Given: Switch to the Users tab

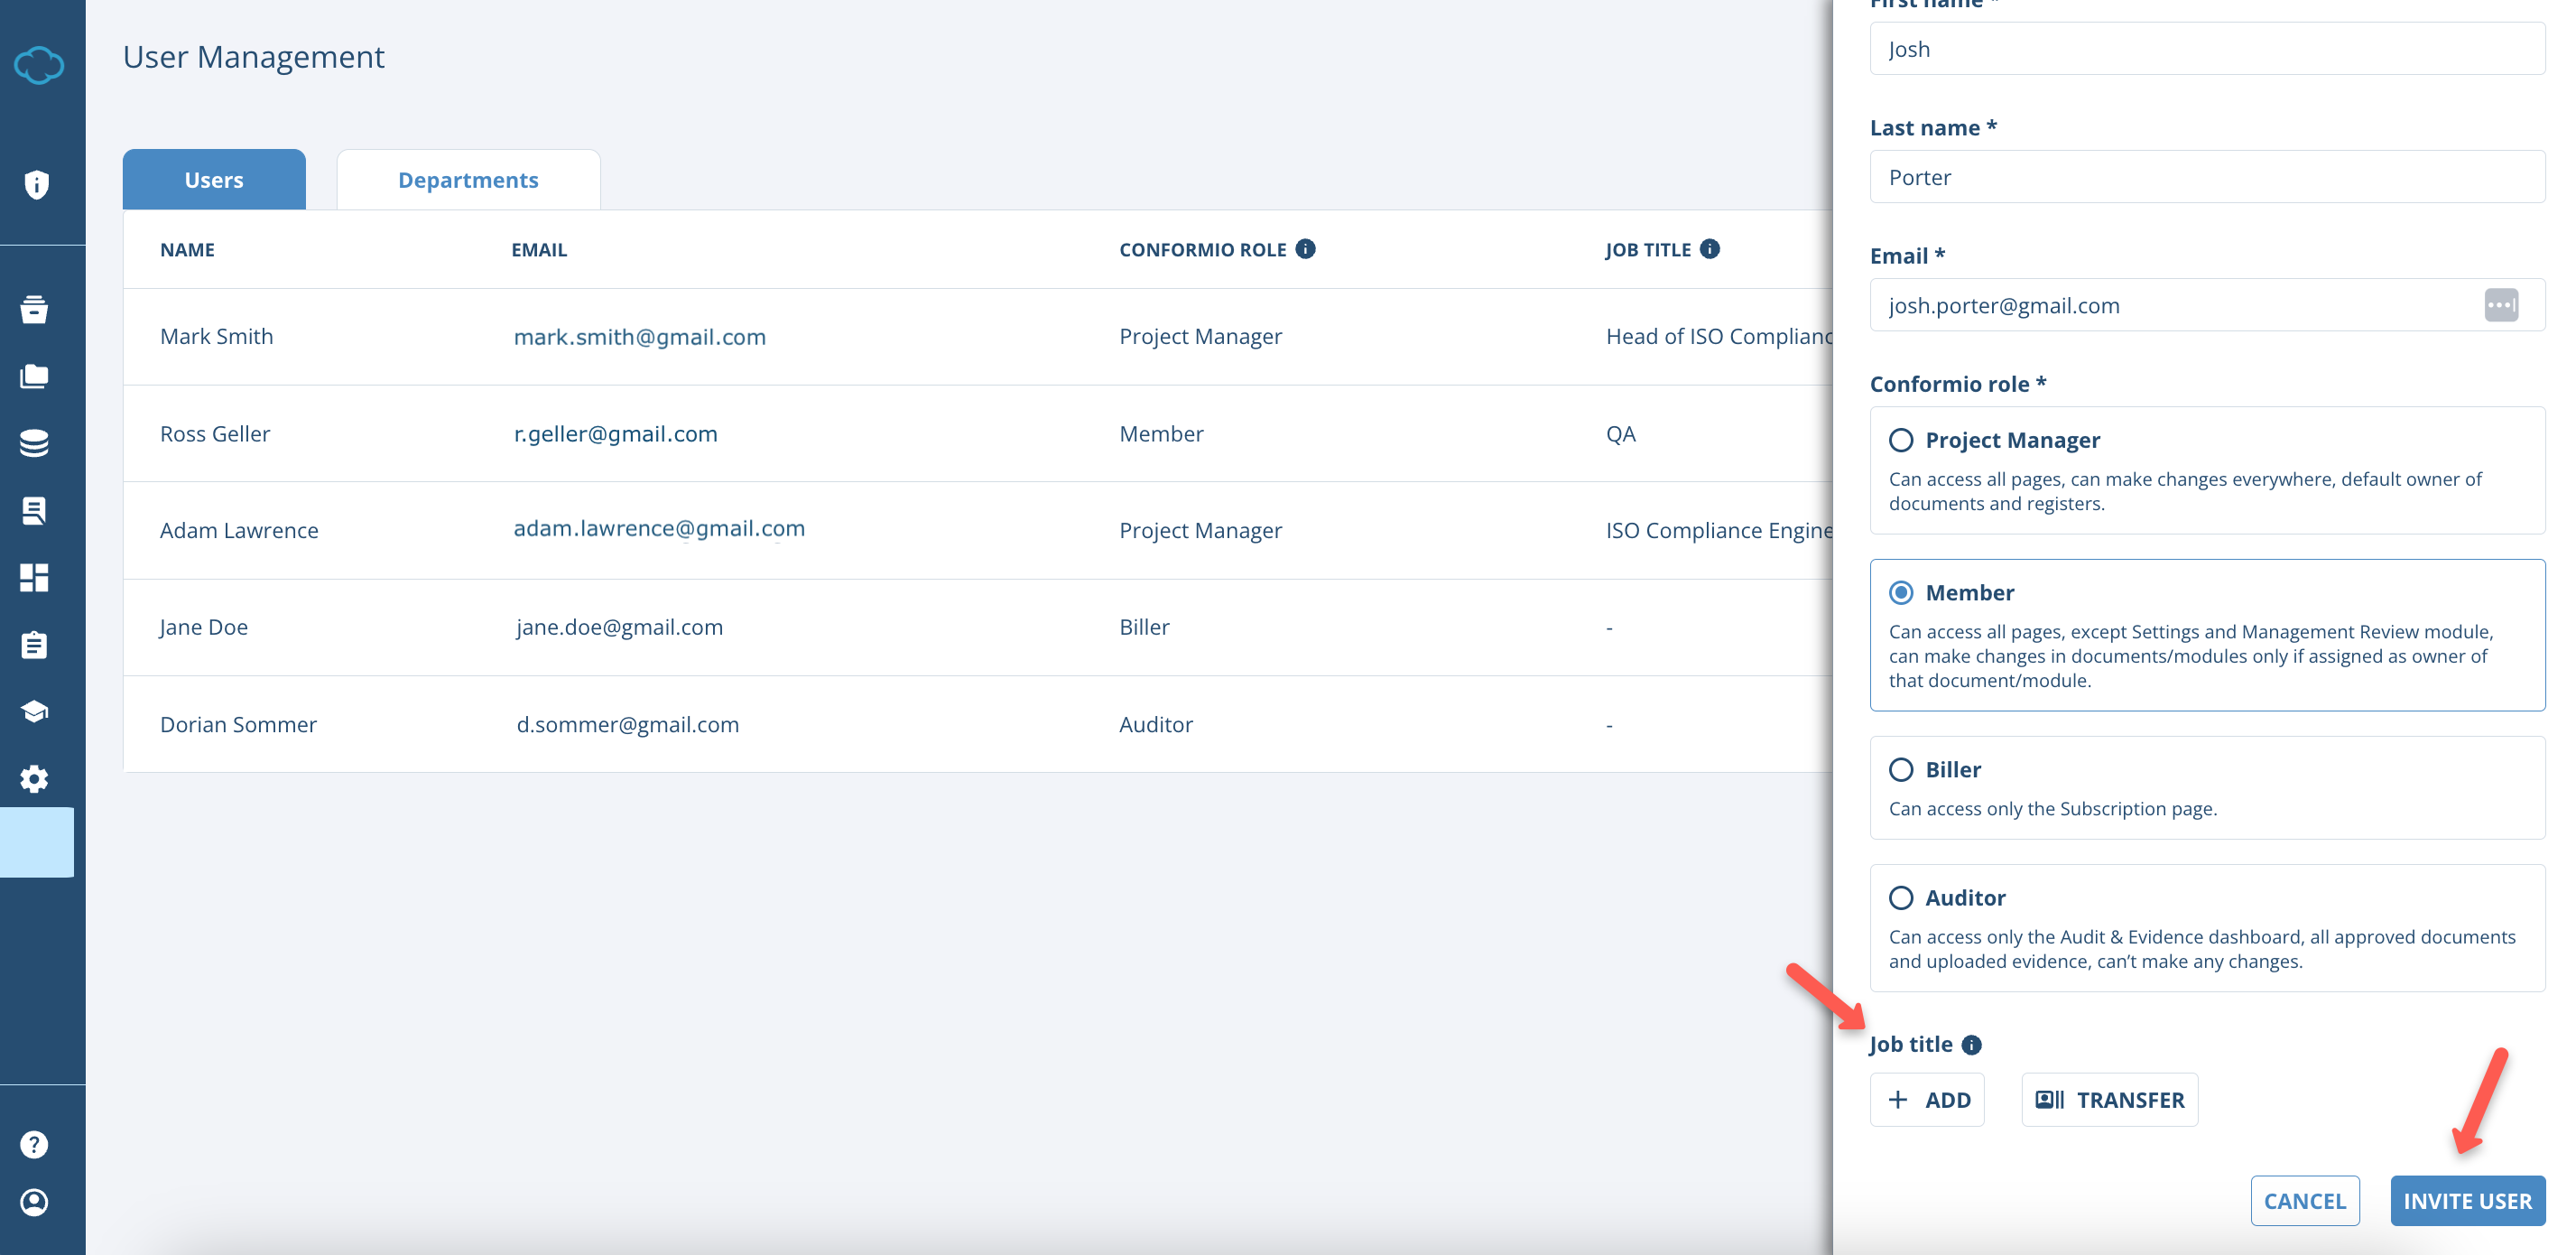Looking at the screenshot, I should (213, 179).
